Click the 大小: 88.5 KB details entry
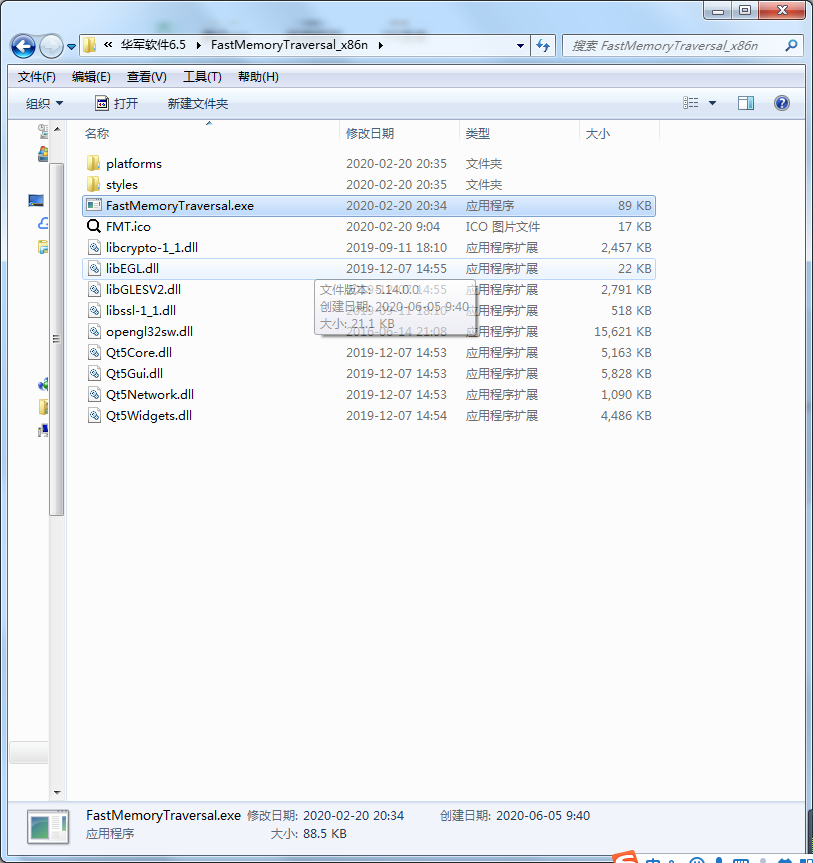Screen dimensions: 813x863 (x=308, y=833)
